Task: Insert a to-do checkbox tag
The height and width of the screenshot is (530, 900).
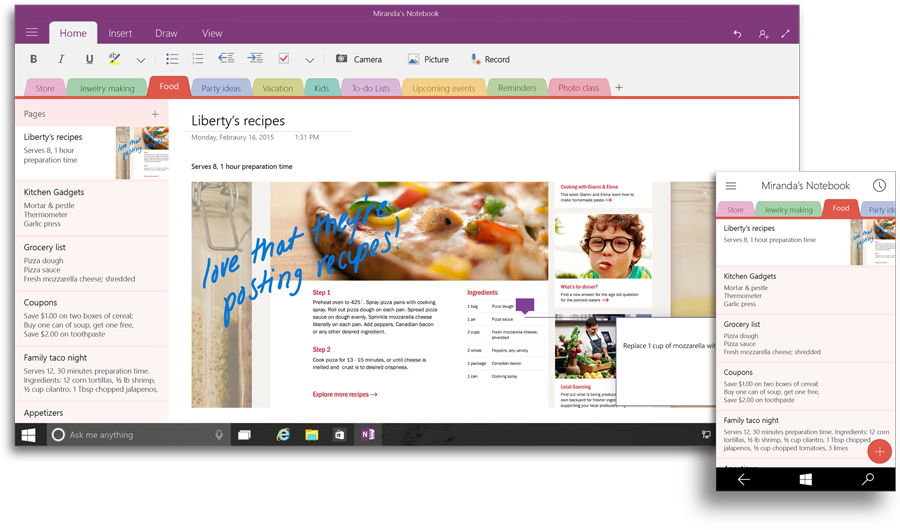Action: point(284,59)
